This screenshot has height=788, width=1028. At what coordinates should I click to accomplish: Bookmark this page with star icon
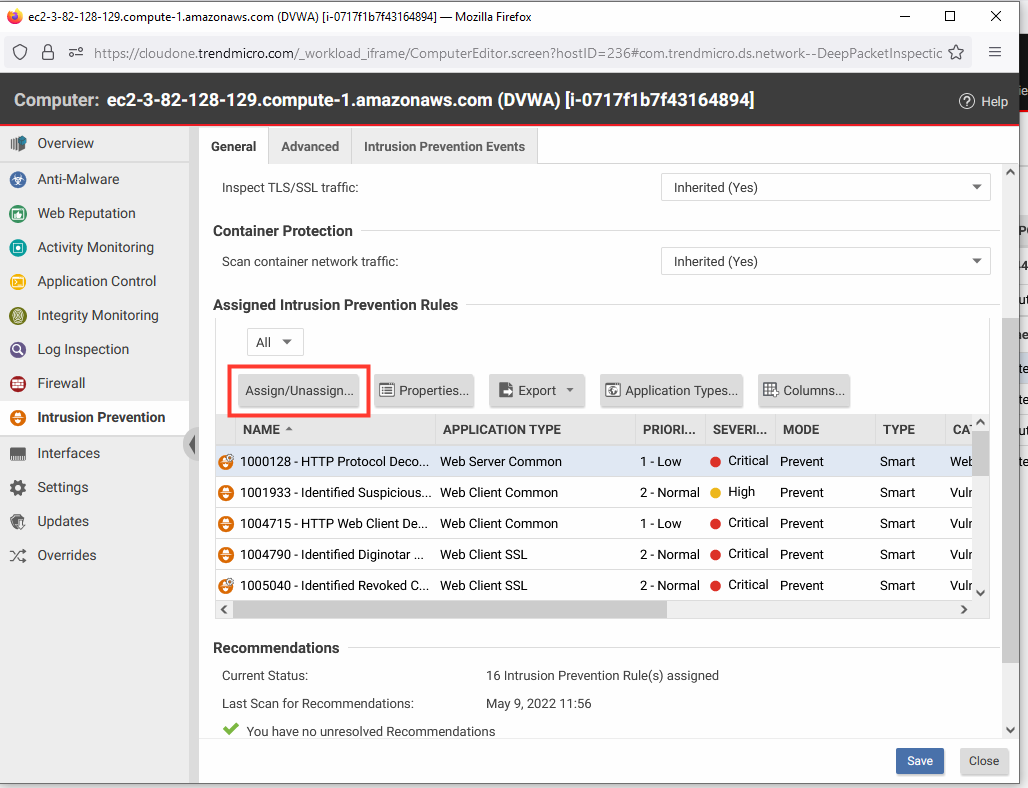956,52
